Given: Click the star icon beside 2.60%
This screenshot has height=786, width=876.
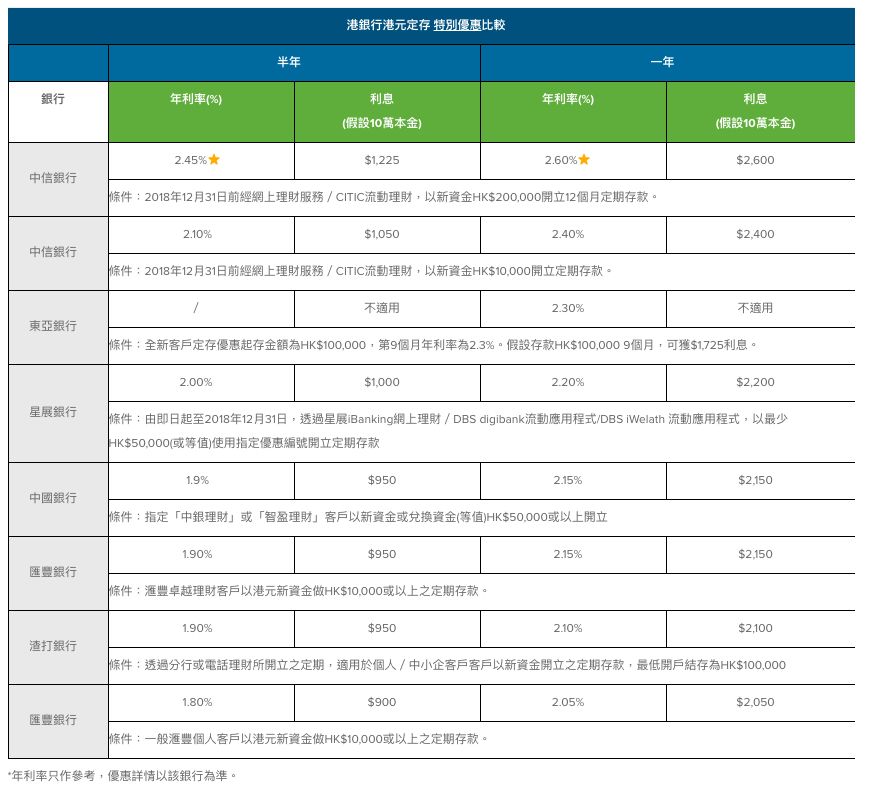Looking at the screenshot, I should pos(584,160).
